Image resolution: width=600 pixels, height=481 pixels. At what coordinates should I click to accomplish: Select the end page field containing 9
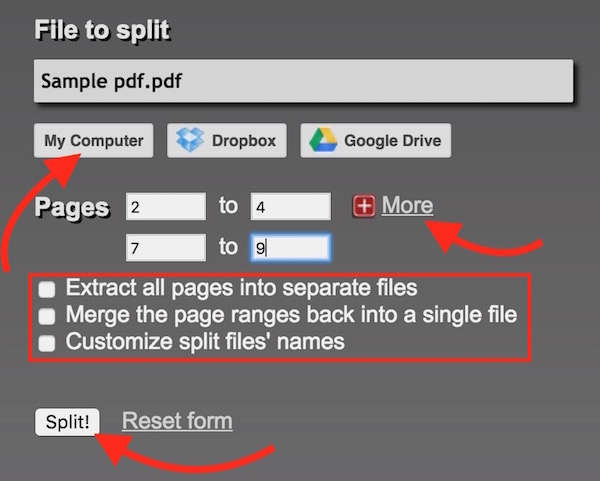pyautogui.click(x=290, y=247)
